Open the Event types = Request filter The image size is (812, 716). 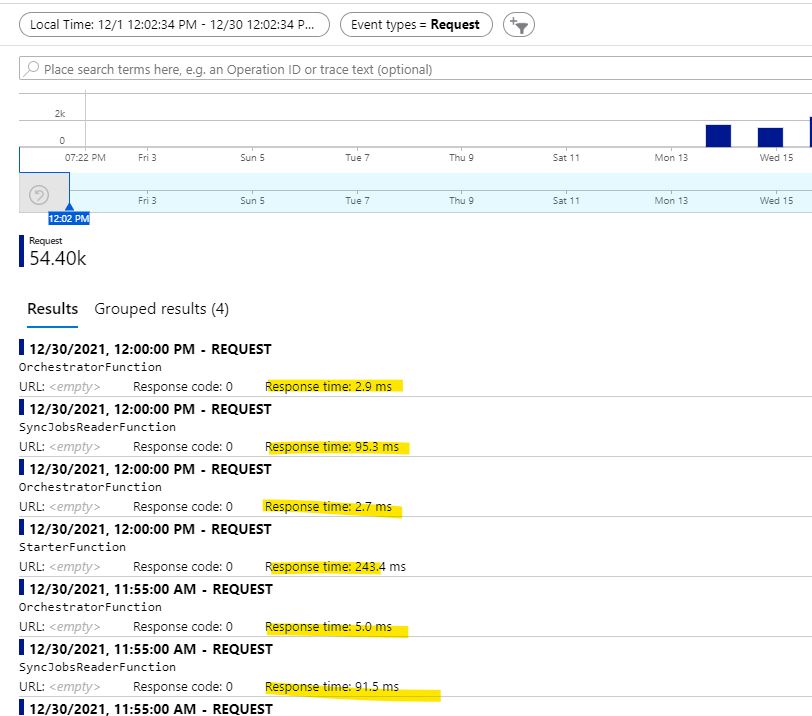(x=416, y=24)
